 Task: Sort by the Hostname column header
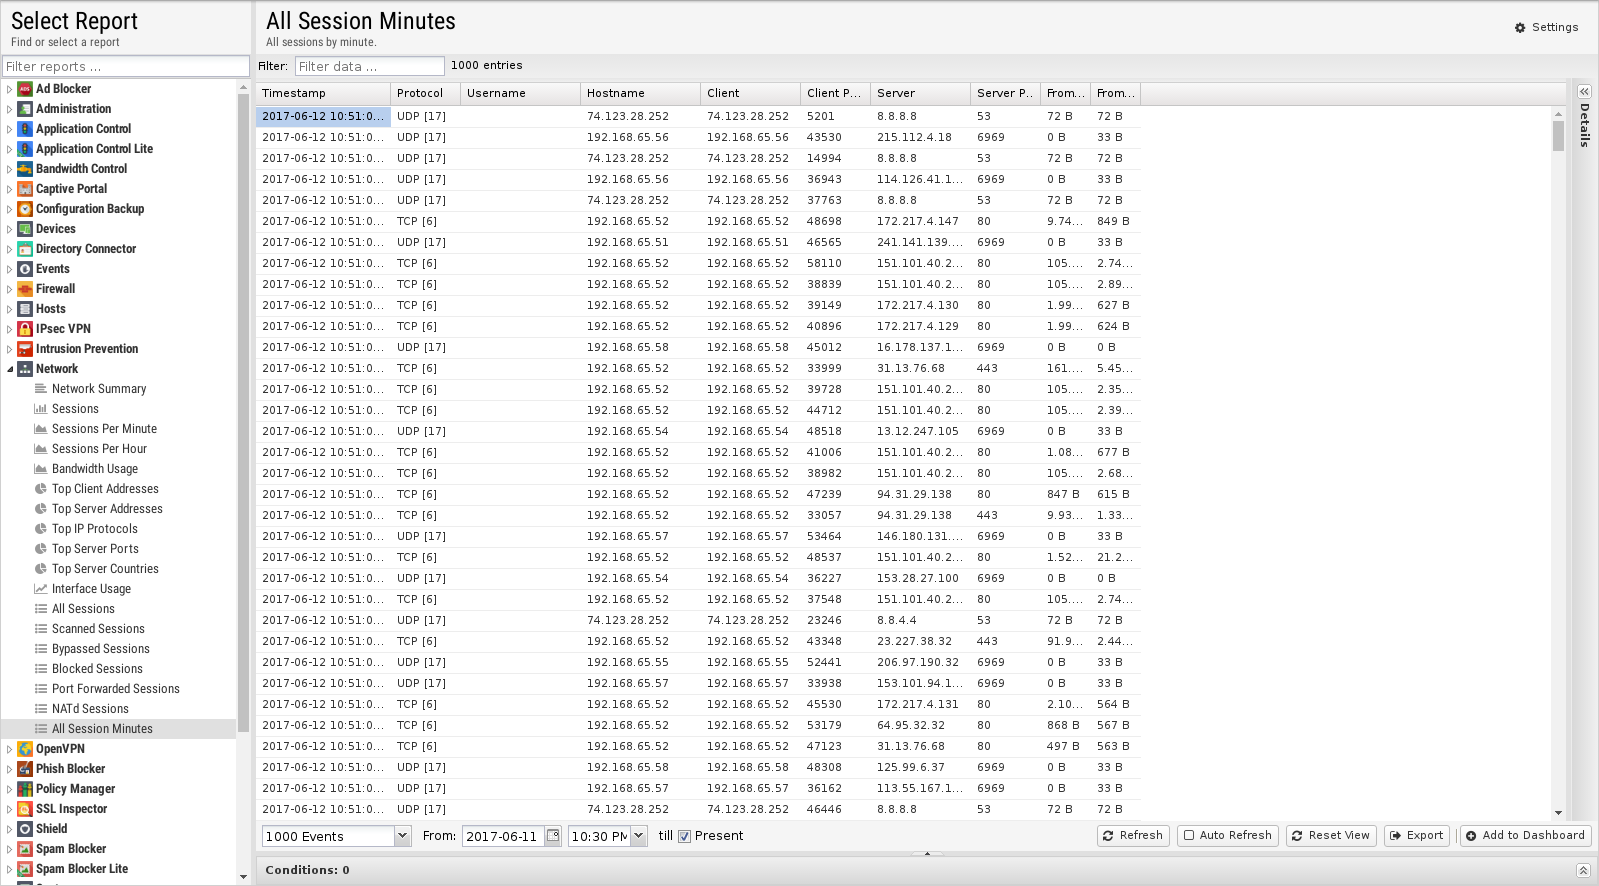tap(640, 93)
